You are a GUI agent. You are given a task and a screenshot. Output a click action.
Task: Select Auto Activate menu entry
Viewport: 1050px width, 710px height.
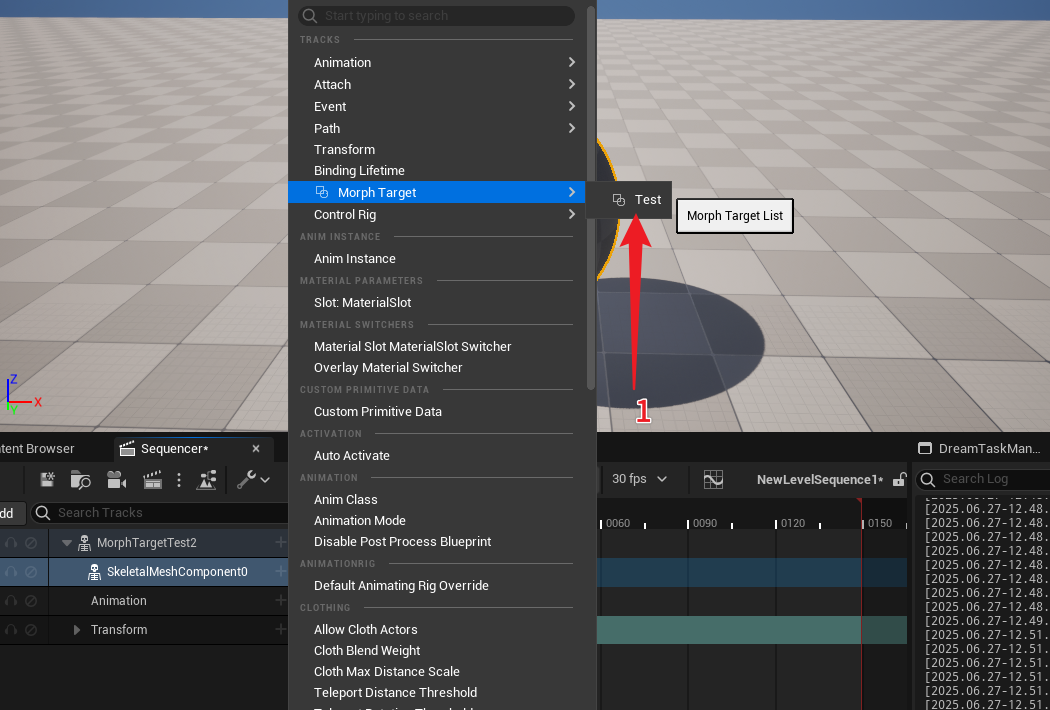tap(437, 455)
